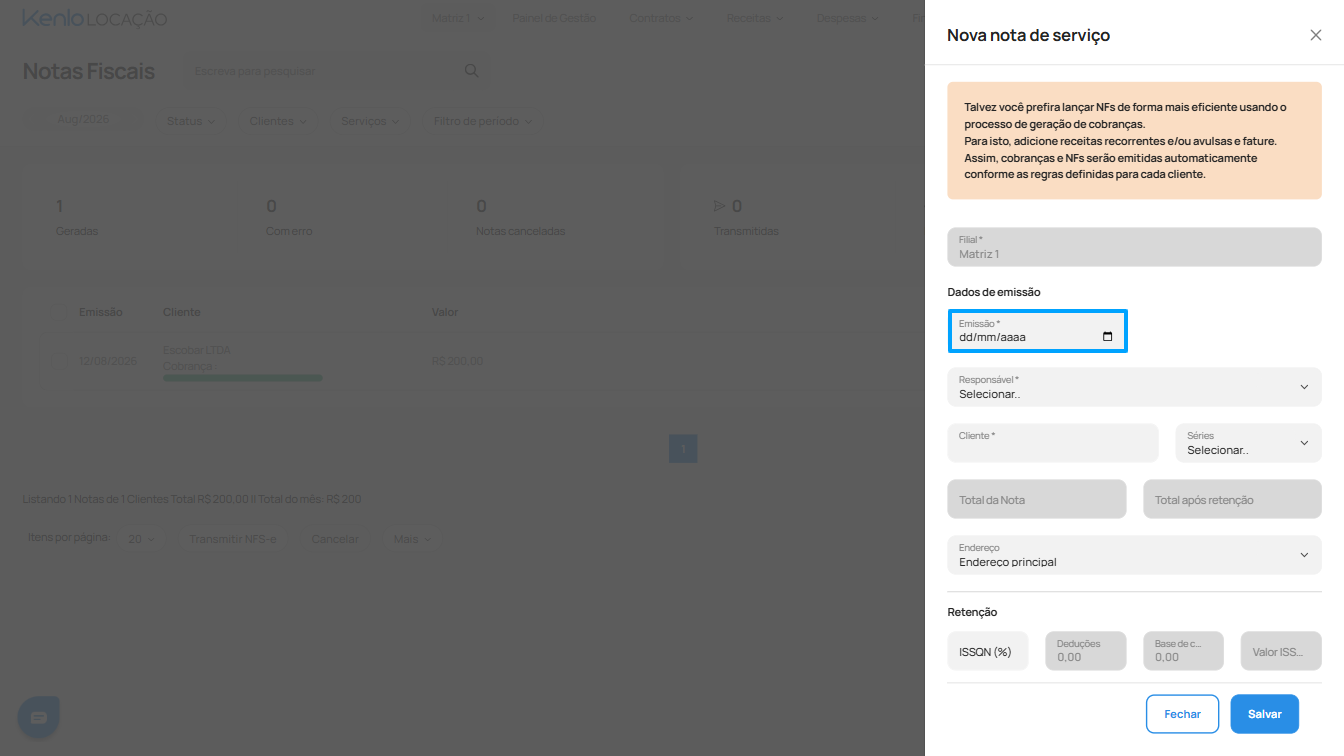
Task: Open the Matriz 1 branch selector in header
Action: pyautogui.click(x=458, y=18)
